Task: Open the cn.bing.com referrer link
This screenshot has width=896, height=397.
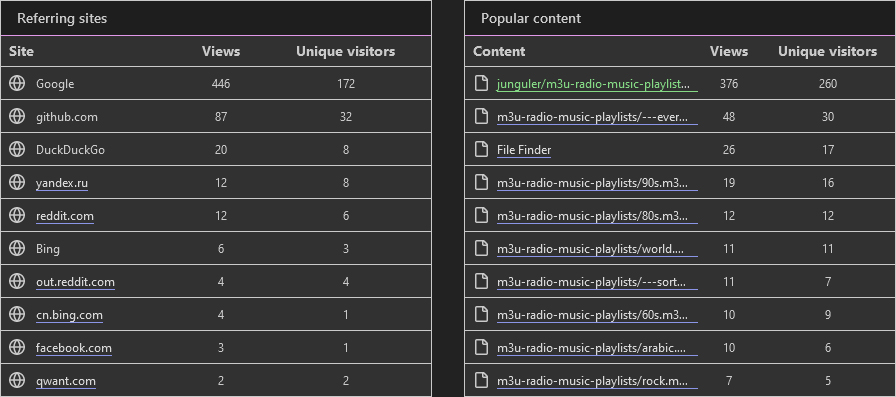Action: [x=69, y=315]
